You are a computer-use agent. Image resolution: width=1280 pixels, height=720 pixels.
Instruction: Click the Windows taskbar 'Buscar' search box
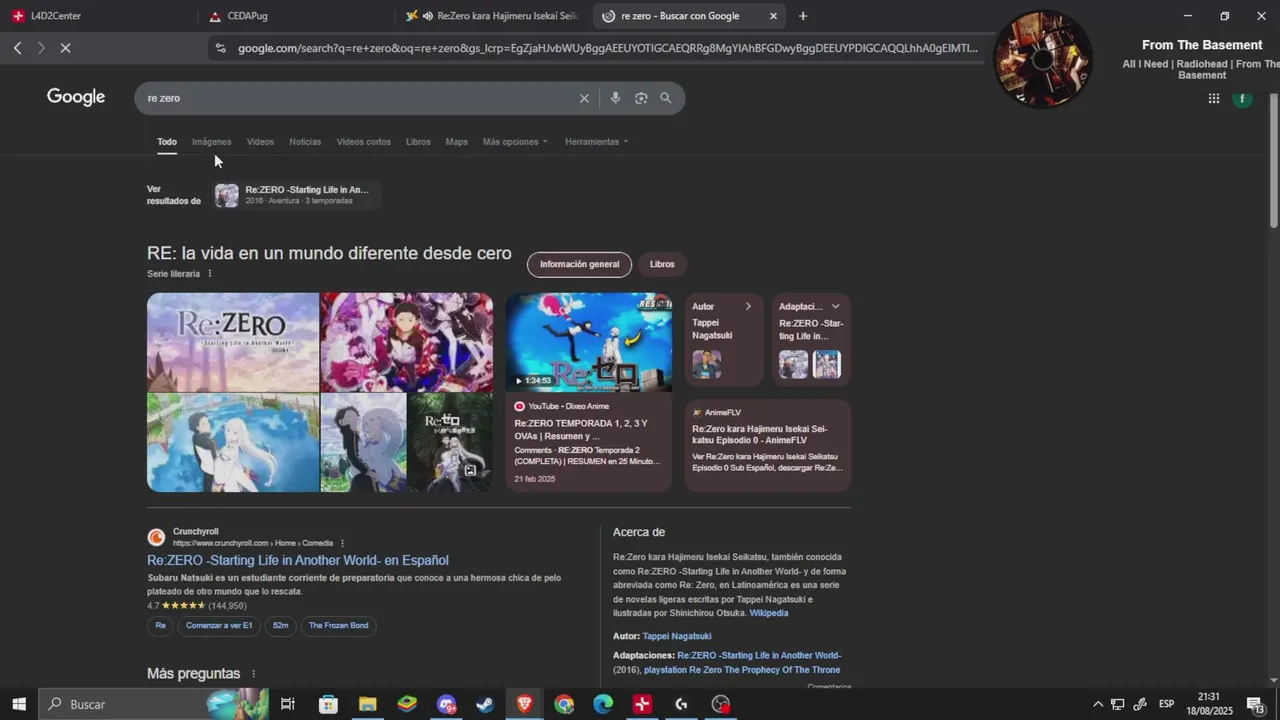pos(154,704)
